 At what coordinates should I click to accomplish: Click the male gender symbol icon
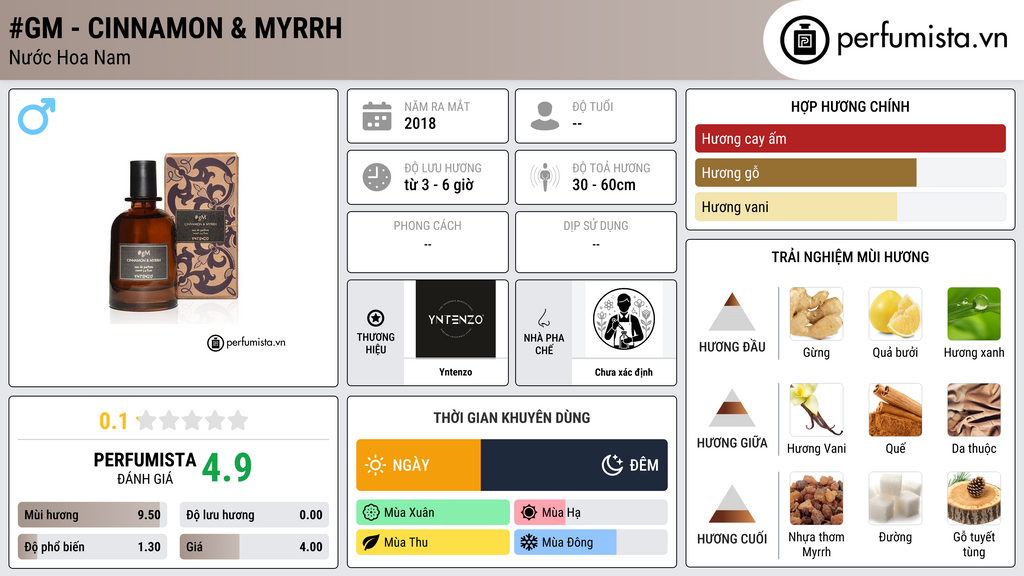click(x=37, y=116)
